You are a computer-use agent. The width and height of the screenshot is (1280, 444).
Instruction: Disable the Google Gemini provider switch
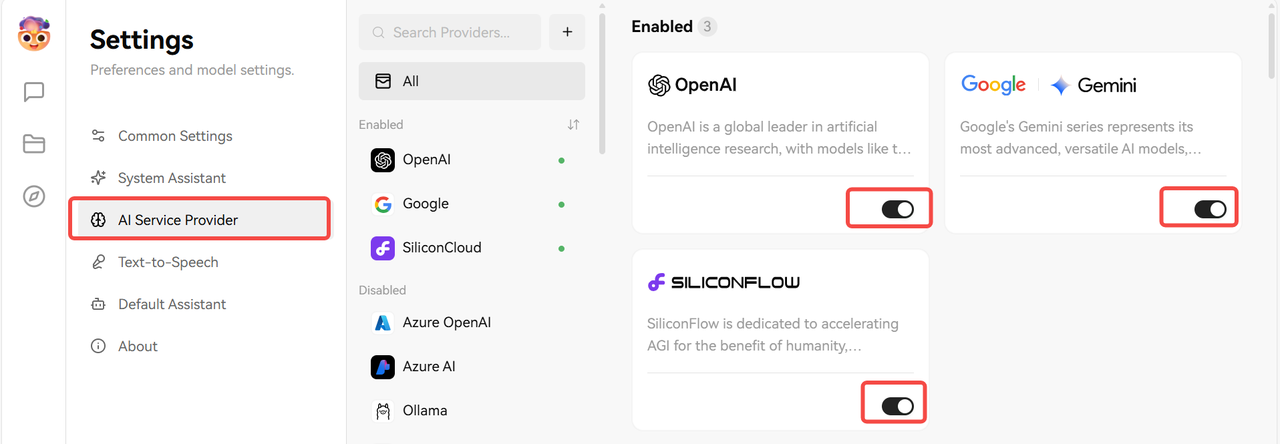coord(1210,209)
